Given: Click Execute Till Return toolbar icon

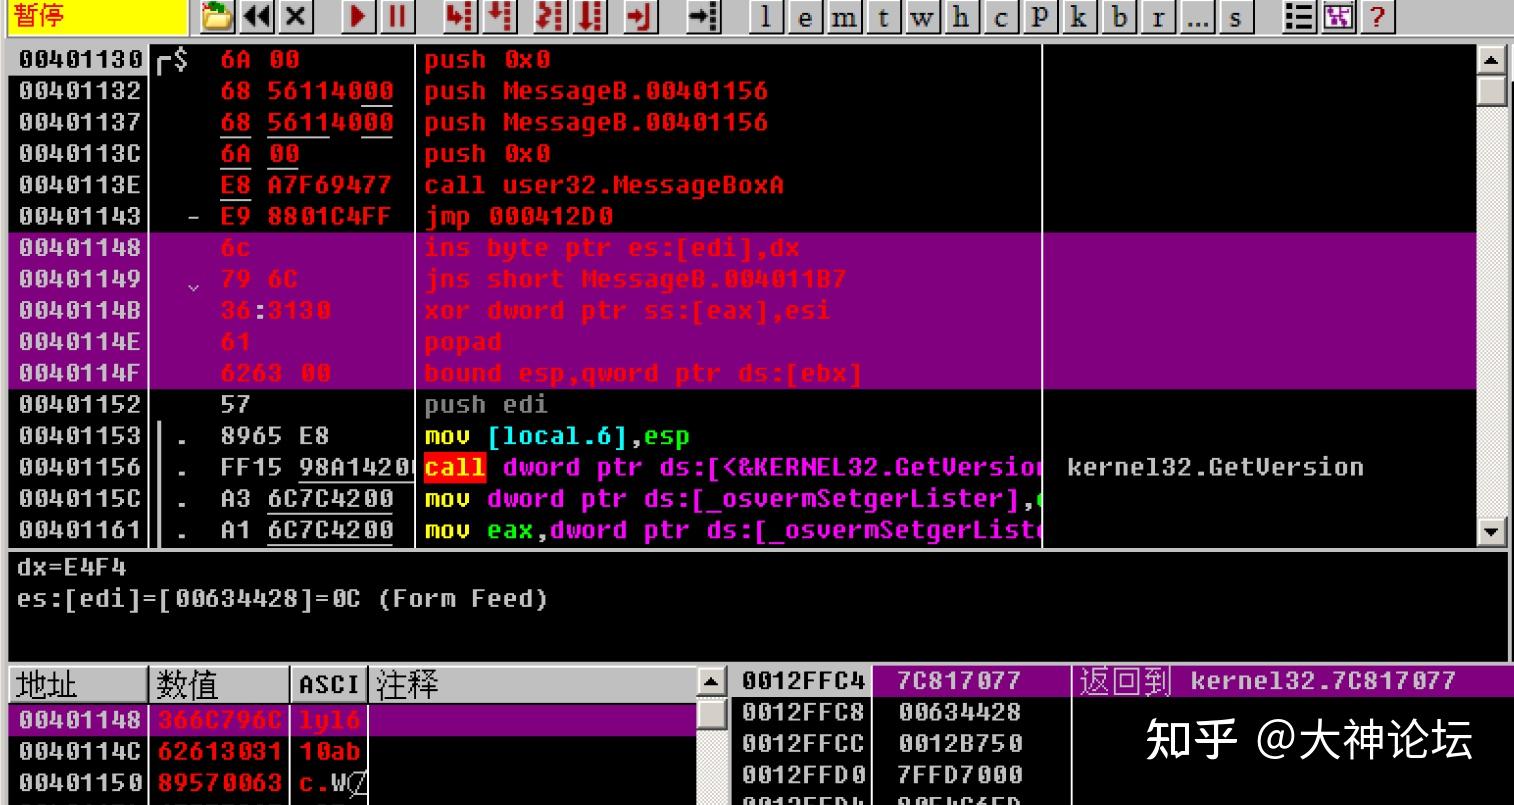Looking at the screenshot, I should click(640, 17).
